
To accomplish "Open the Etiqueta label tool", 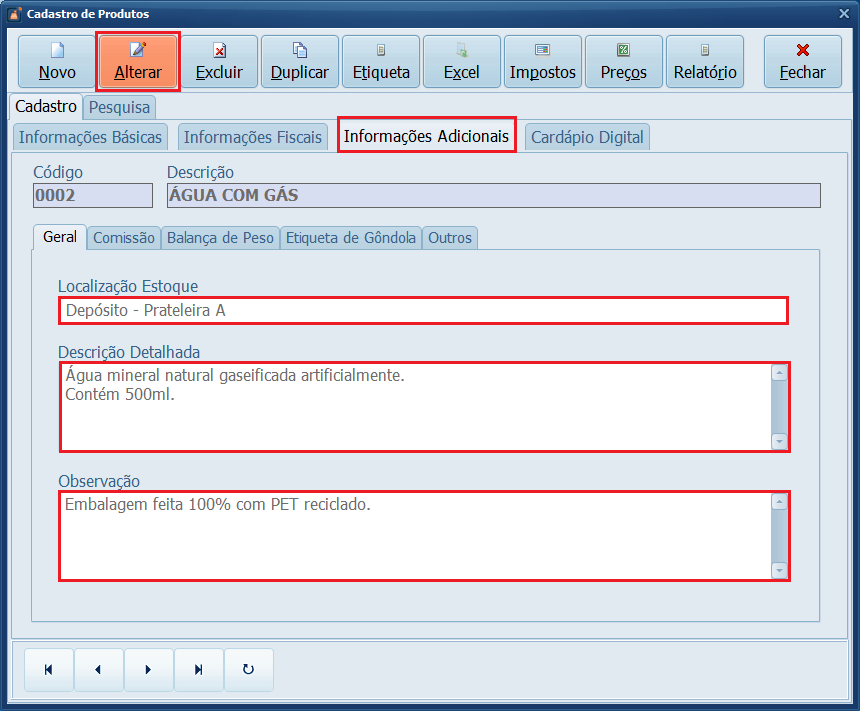I will (x=381, y=62).
